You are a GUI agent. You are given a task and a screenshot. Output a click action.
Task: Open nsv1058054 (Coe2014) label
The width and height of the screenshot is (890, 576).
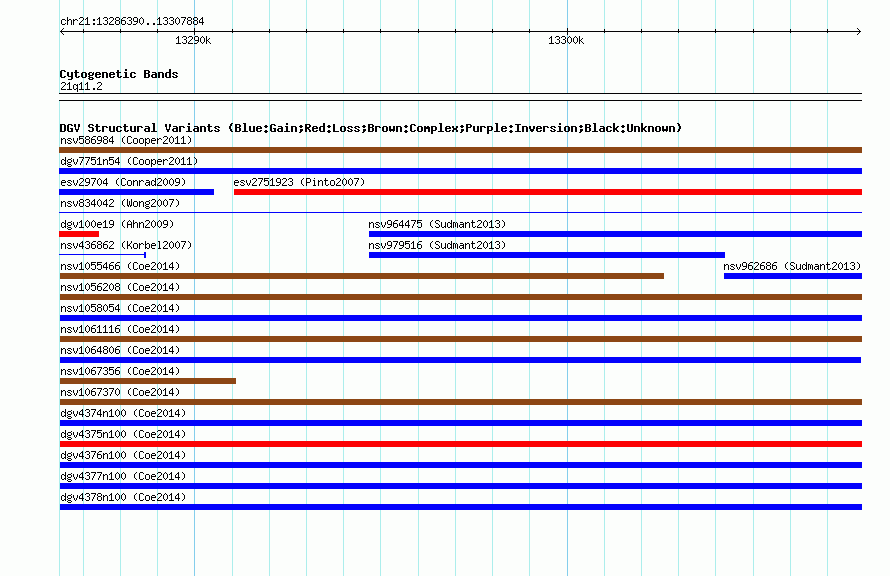click(120, 308)
